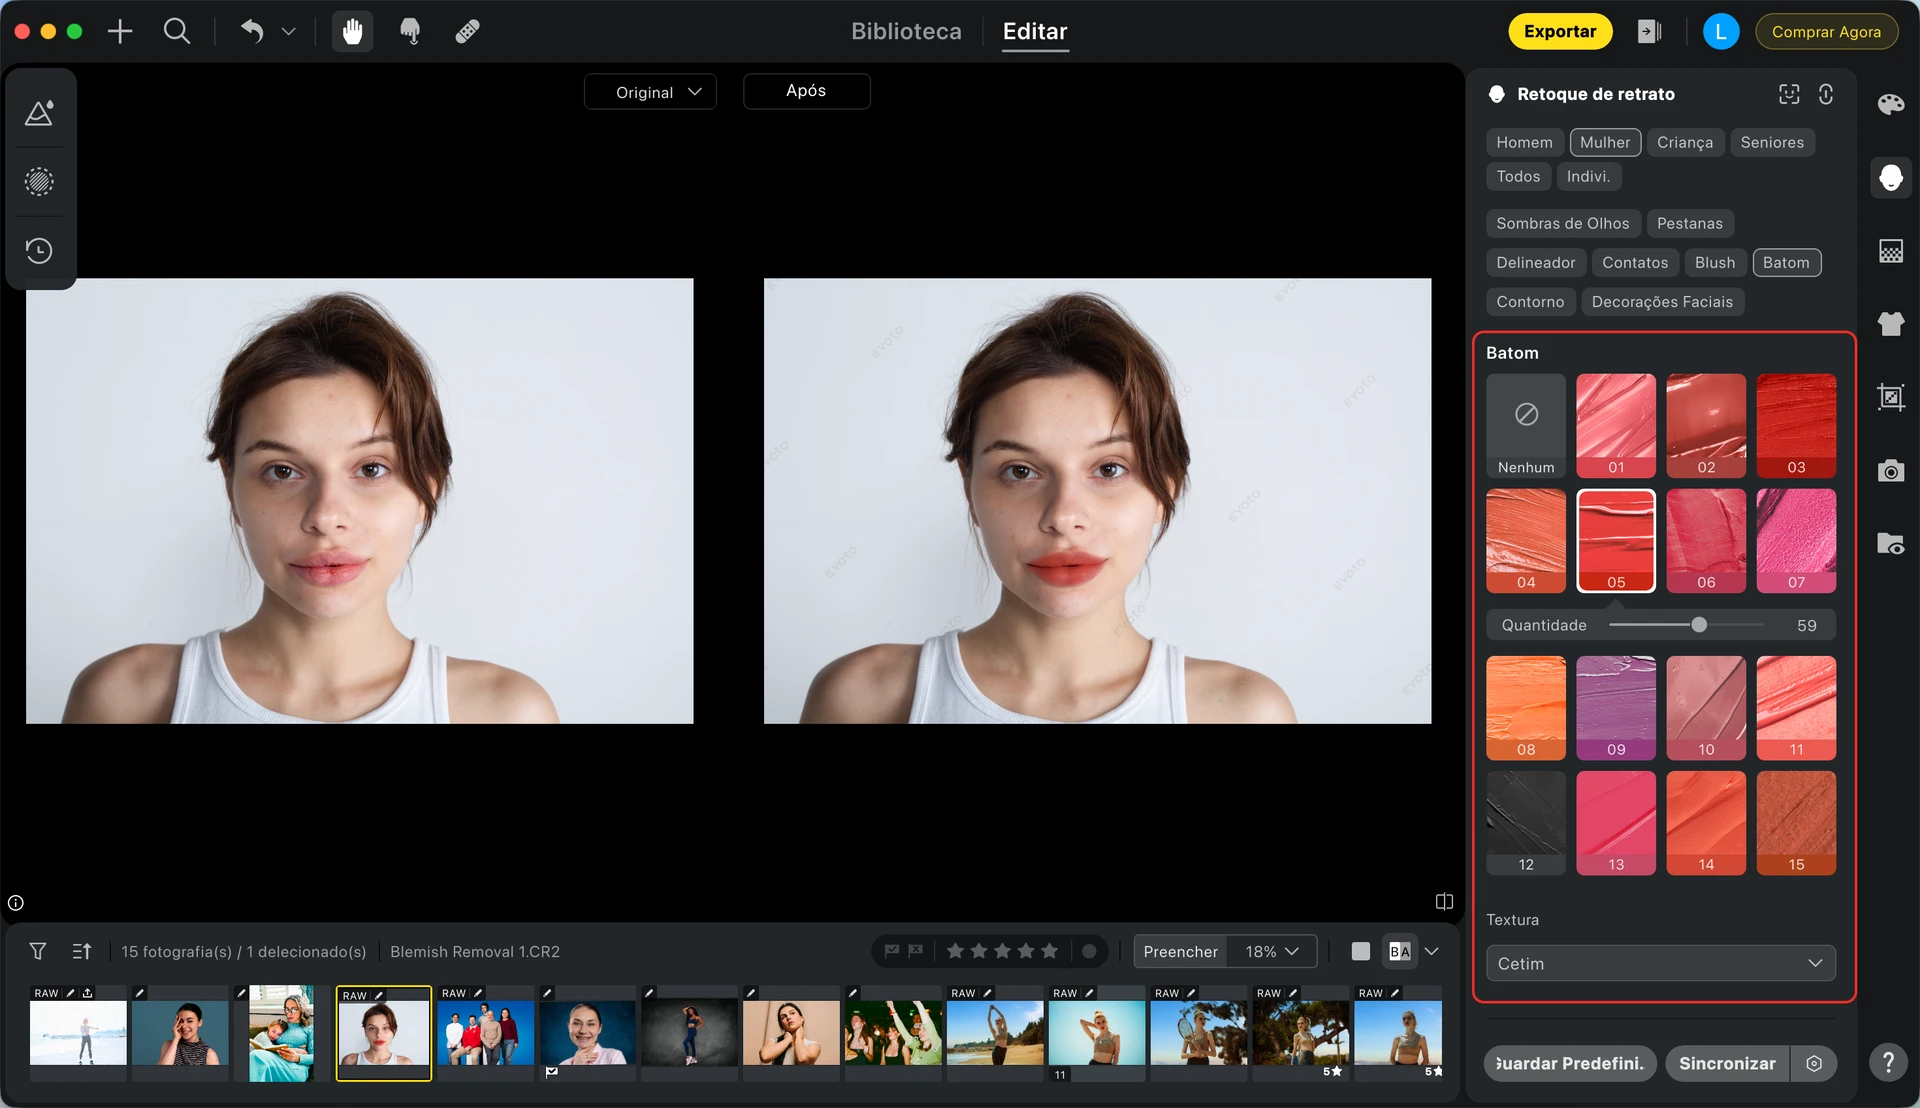Toggle the Mulher gender filter
1920x1108 pixels.
[1604, 142]
